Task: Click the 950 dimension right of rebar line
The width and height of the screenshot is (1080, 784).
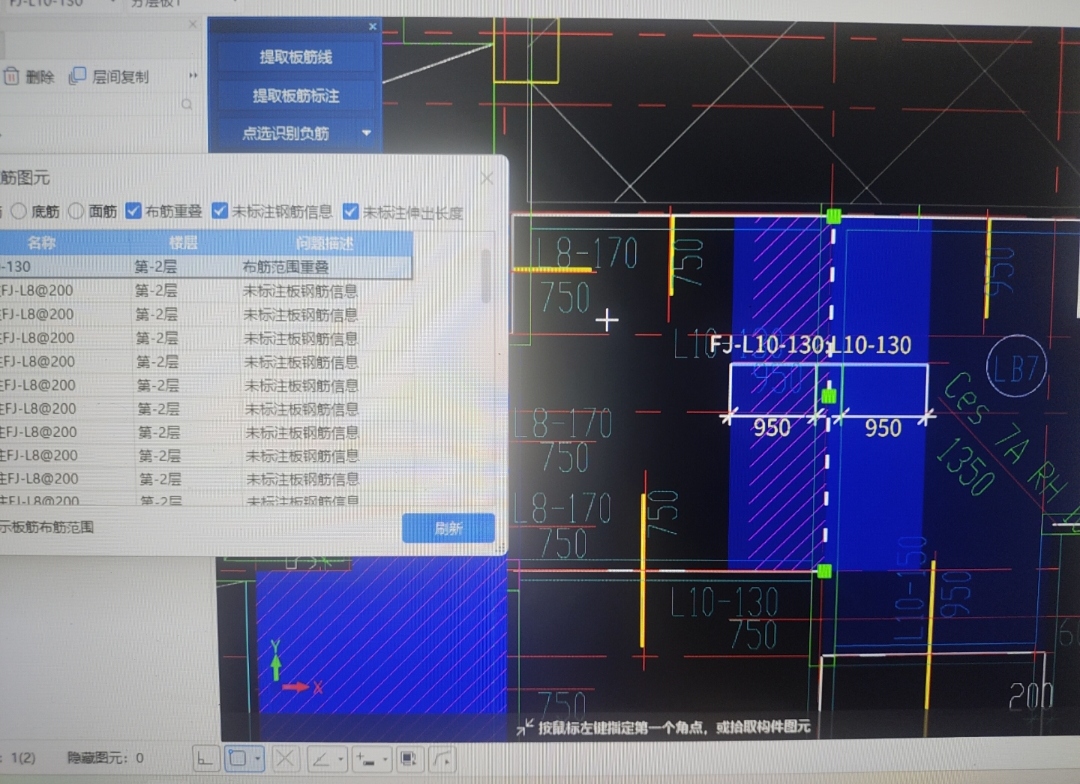Action: pos(883,428)
